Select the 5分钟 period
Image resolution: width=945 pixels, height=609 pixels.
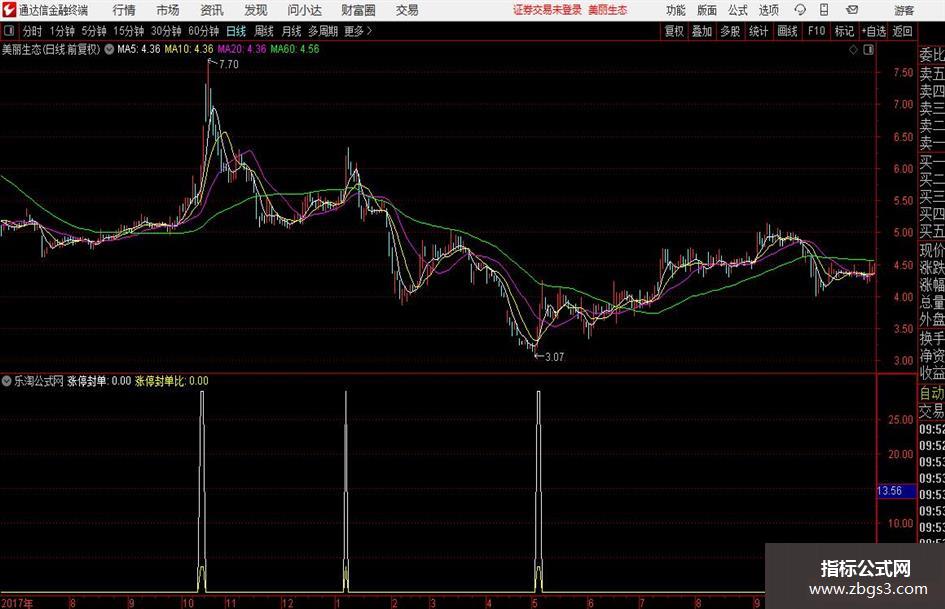pyautogui.click(x=94, y=31)
